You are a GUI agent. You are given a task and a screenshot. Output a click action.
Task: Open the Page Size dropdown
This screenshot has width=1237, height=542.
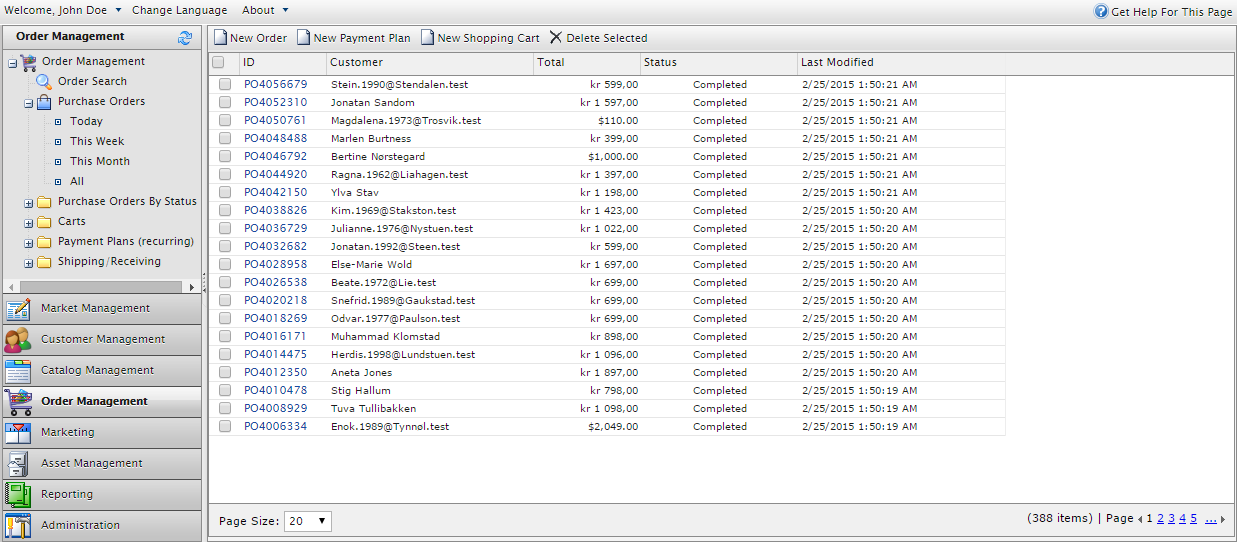[308, 521]
